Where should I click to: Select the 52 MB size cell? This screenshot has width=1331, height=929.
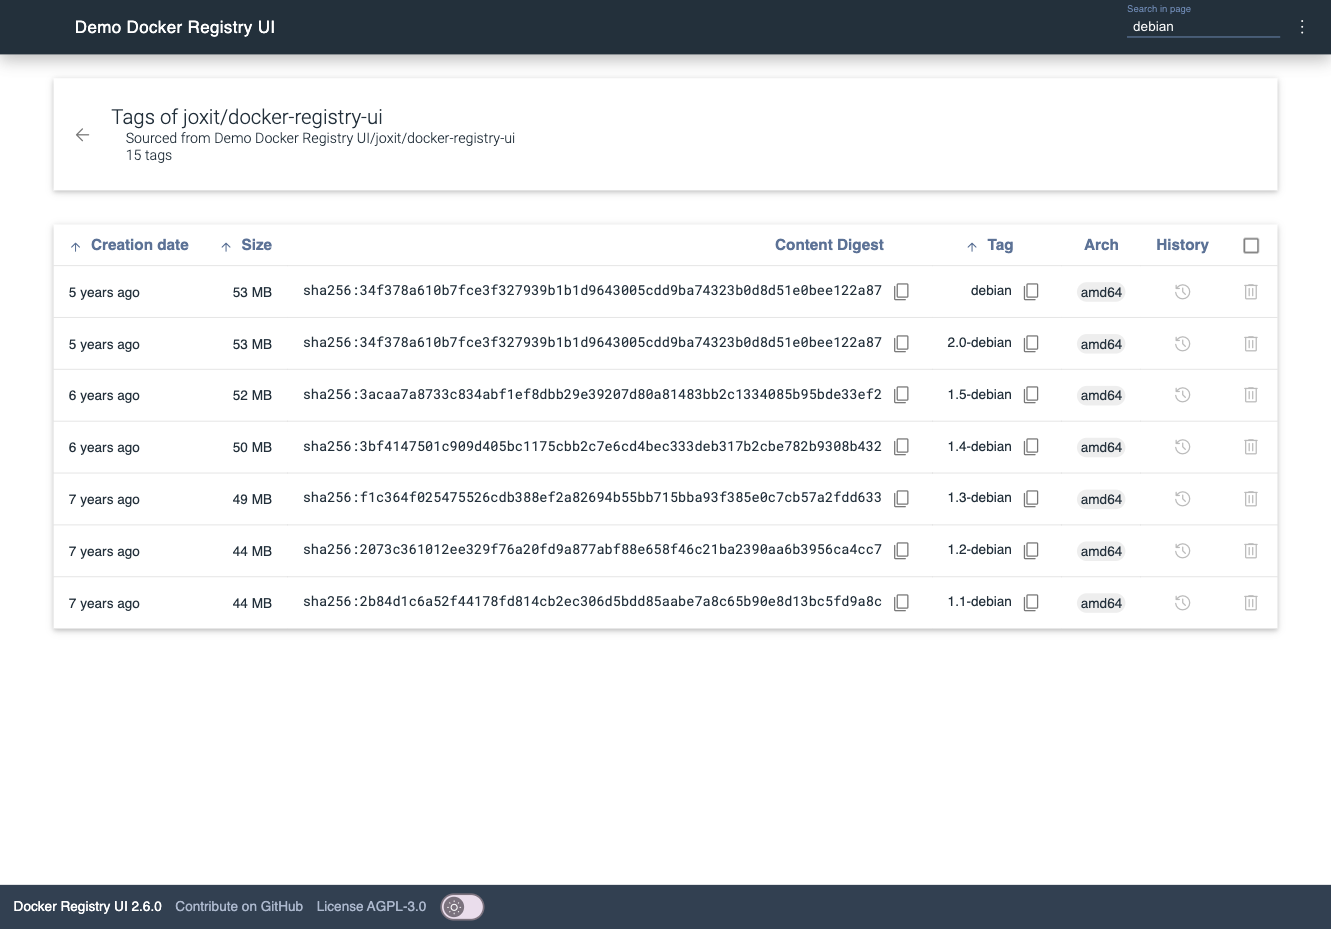click(252, 396)
